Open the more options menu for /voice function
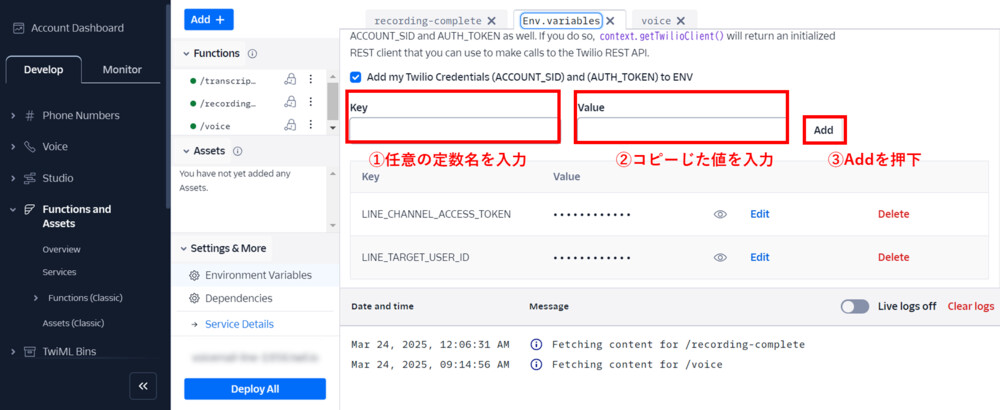Image resolution: width=1000 pixels, height=410 pixels. coord(311,125)
